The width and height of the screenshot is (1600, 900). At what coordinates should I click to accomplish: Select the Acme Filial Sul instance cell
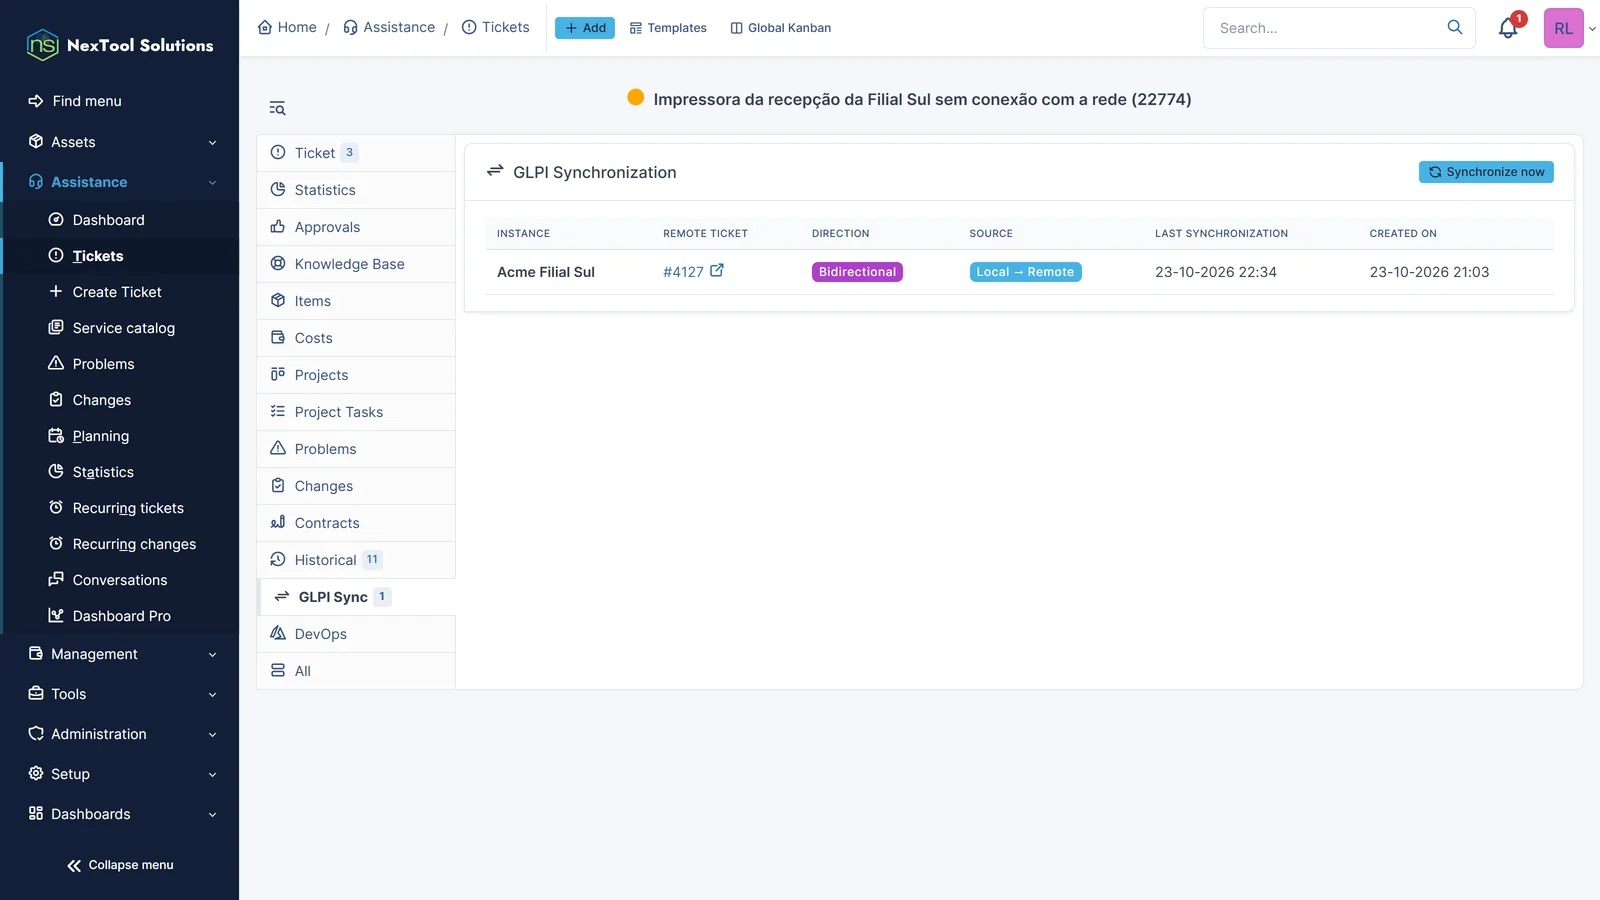546,272
